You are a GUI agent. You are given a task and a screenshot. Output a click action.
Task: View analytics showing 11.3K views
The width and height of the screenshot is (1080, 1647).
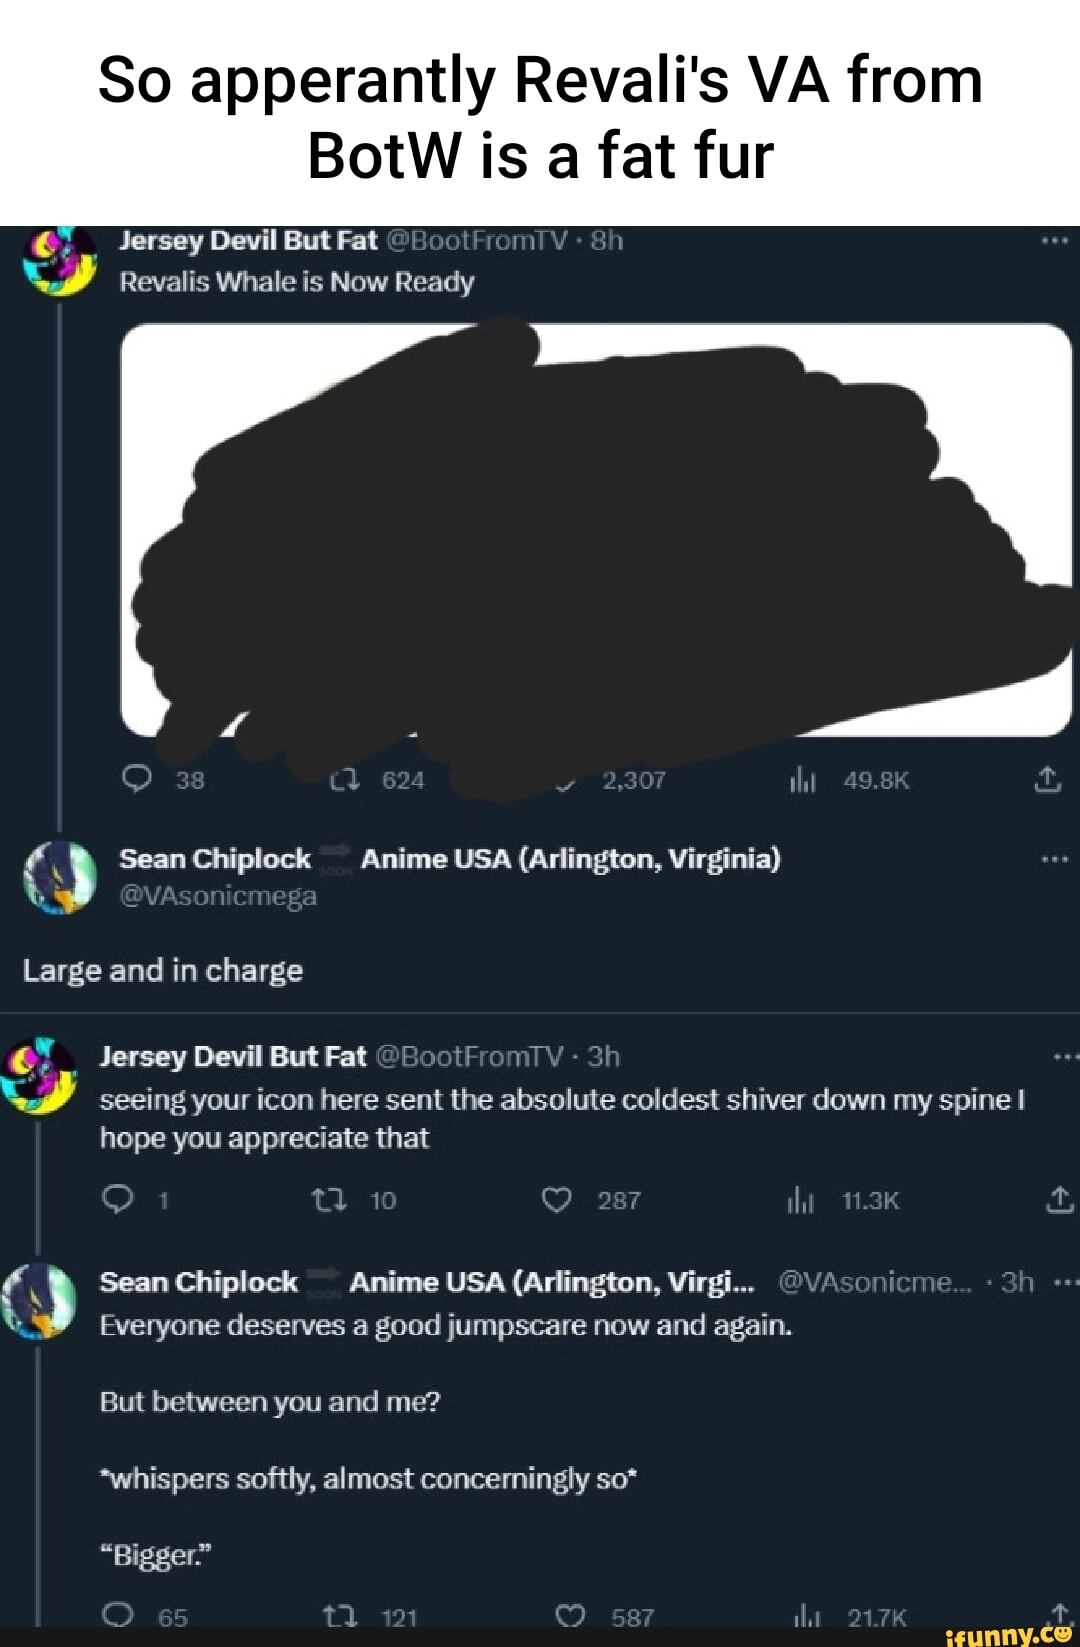[x=801, y=1200]
